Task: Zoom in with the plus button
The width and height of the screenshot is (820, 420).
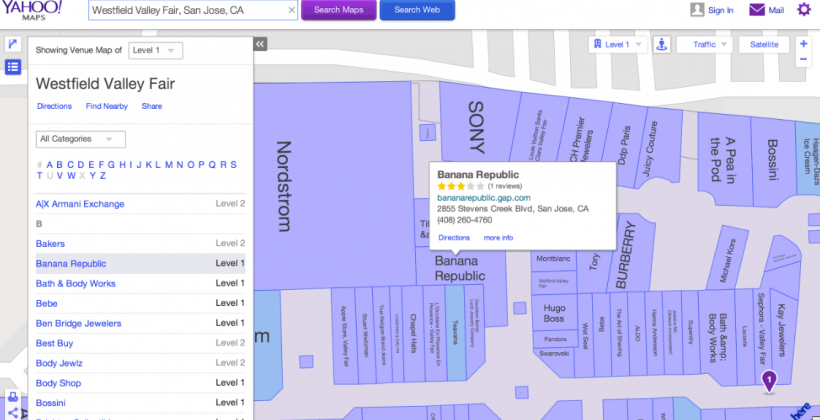Action: (803, 43)
